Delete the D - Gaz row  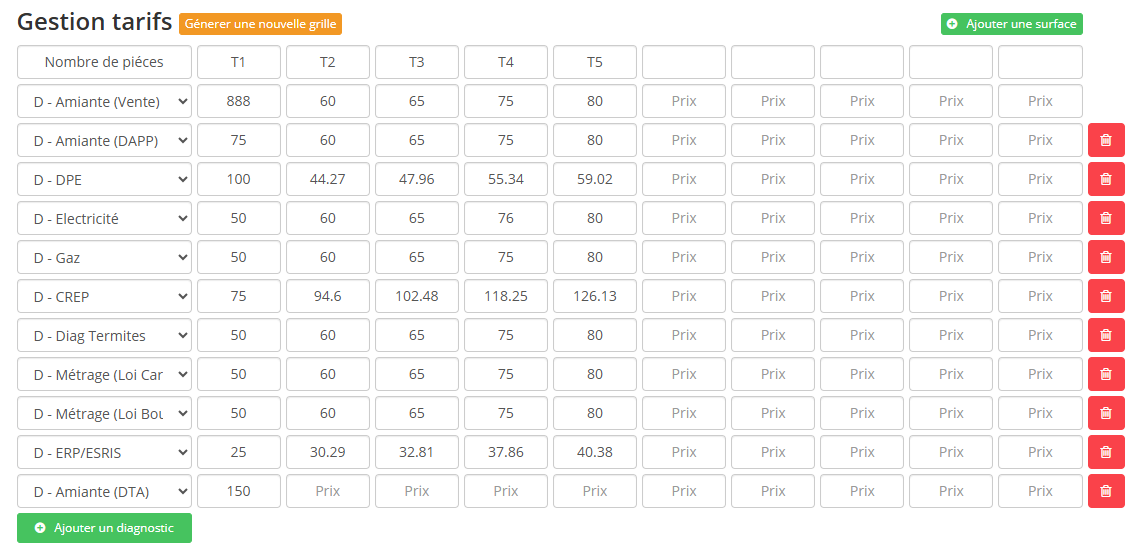[x=1105, y=258]
